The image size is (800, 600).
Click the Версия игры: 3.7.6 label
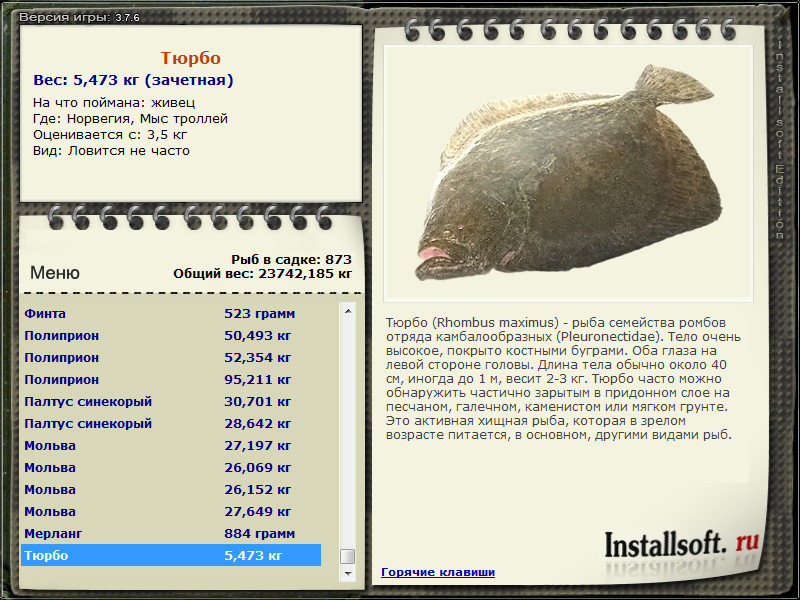point(79,17)
